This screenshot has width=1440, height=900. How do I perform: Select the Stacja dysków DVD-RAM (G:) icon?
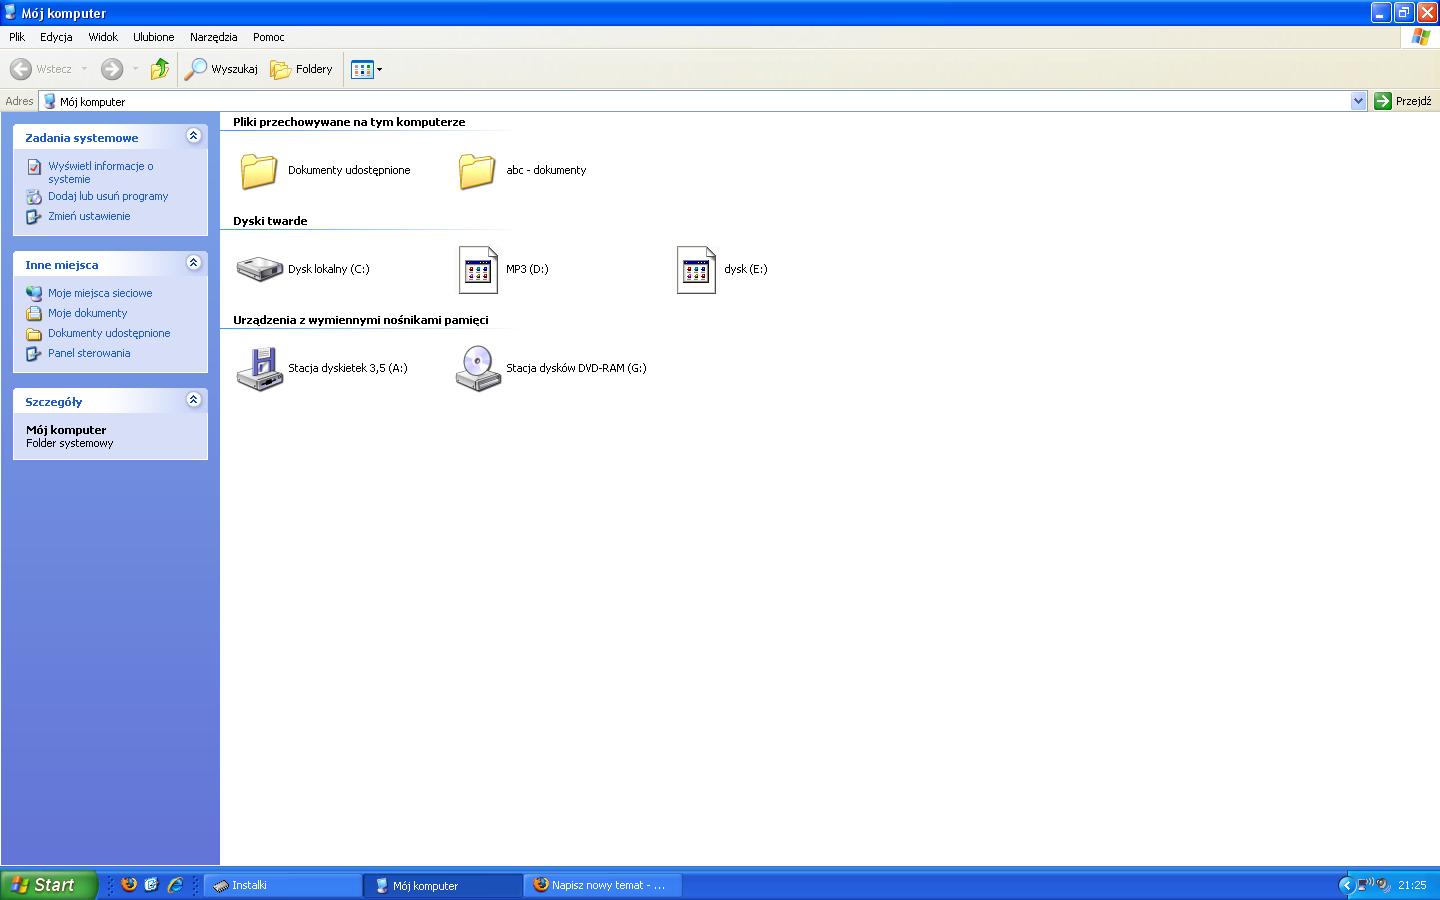coord(478,369)
